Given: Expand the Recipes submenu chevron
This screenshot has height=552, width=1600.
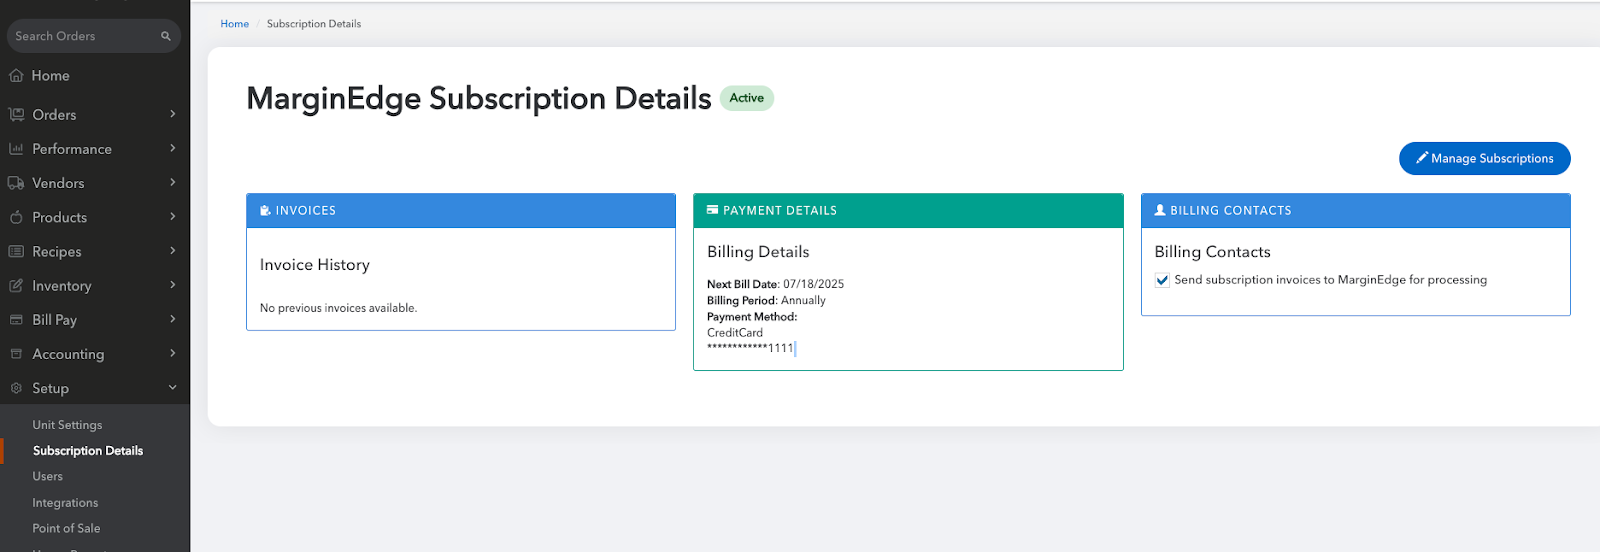Looking at the screenshot, I should [173, 251].
